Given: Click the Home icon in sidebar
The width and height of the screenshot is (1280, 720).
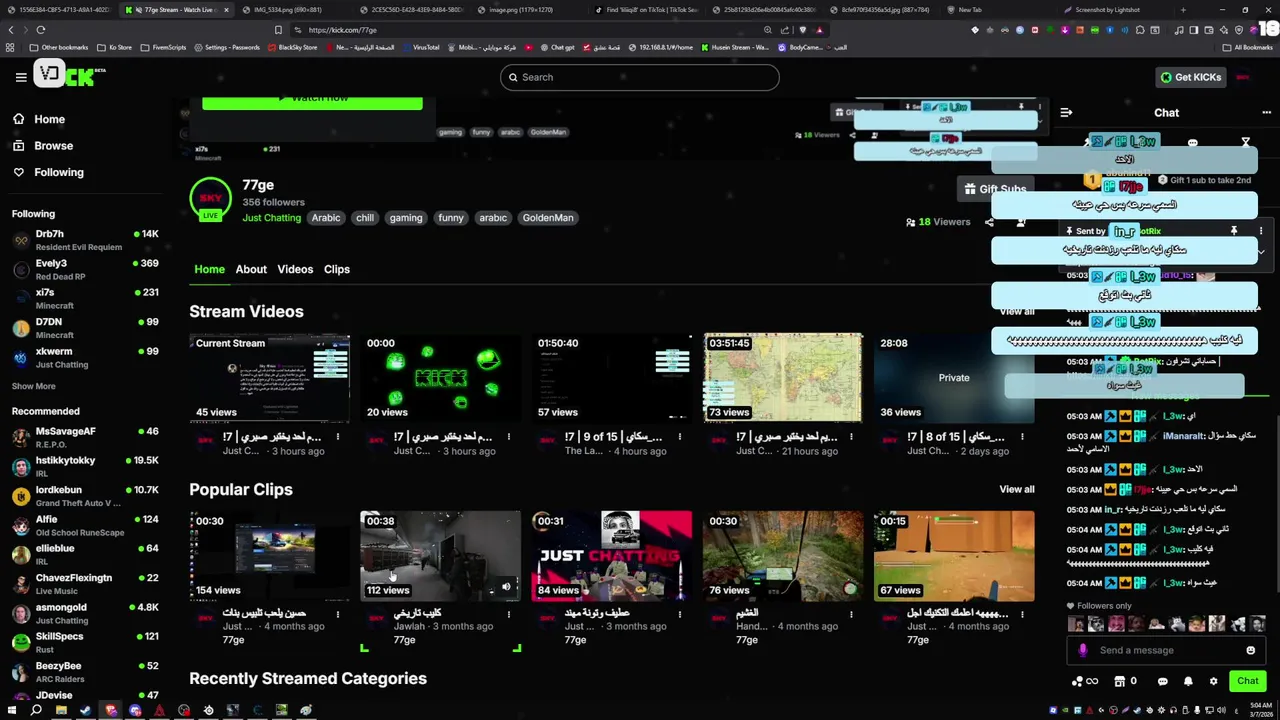Looking at the screenshot, I should pos(19,119).
